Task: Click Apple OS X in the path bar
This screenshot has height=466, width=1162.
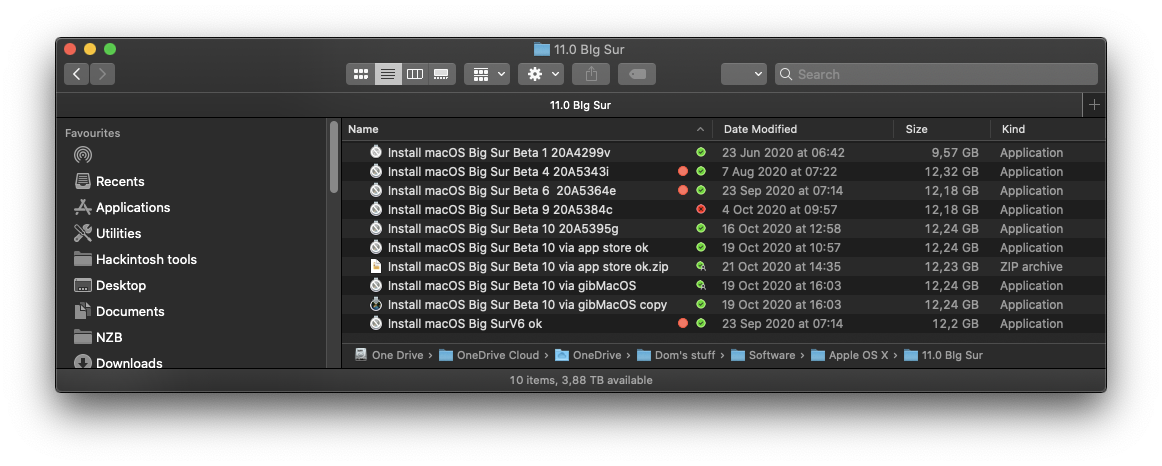Action: [850, 355]
